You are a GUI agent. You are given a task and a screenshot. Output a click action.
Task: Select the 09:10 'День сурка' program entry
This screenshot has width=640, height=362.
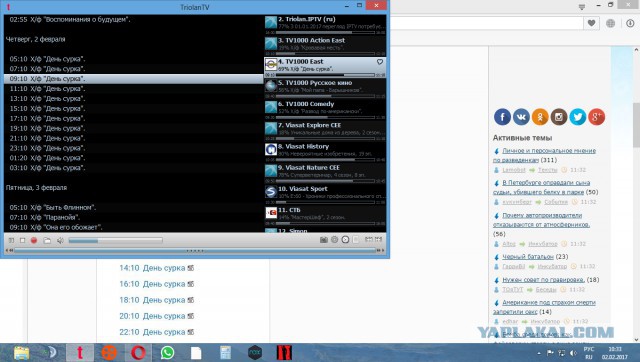(x=133, y=79)
